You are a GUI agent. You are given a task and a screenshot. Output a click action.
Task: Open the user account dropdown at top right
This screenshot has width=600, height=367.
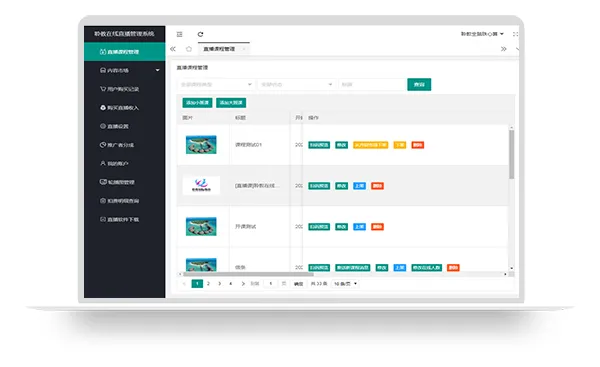point(482,34)
